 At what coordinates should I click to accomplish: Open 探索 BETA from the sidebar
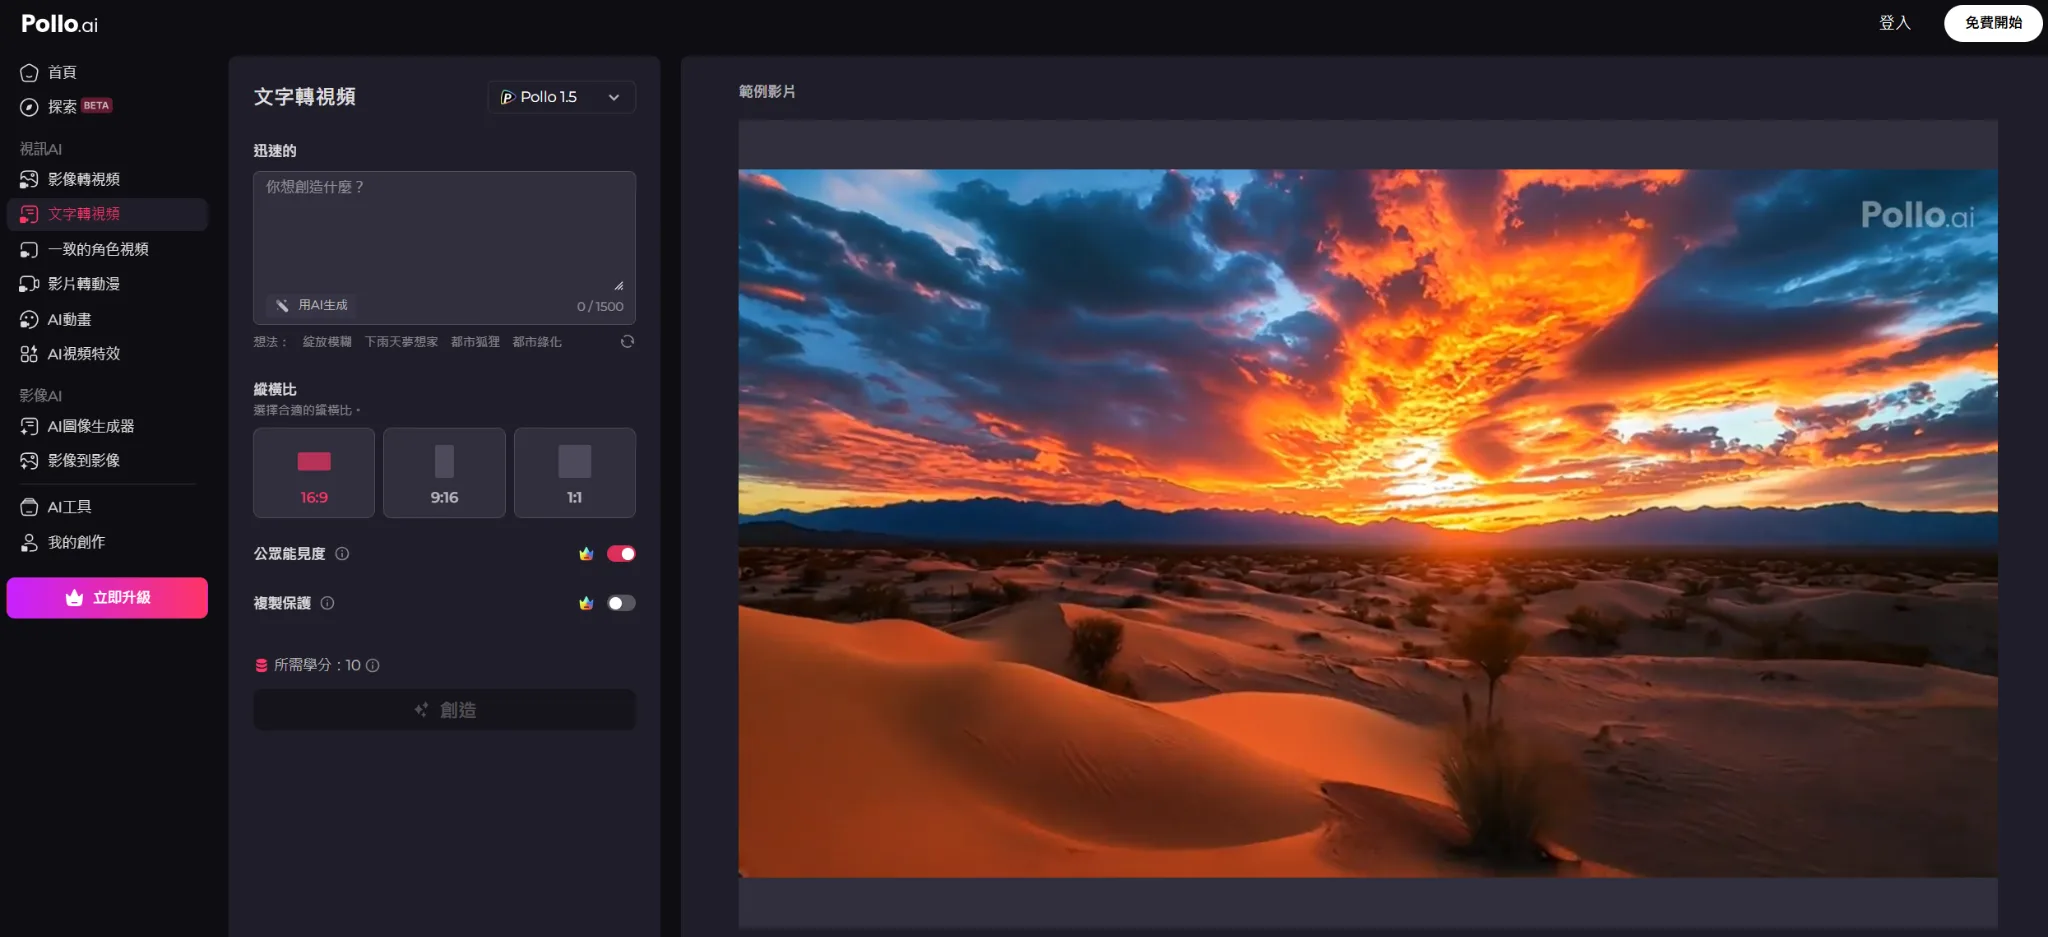(x=66, y=107)
